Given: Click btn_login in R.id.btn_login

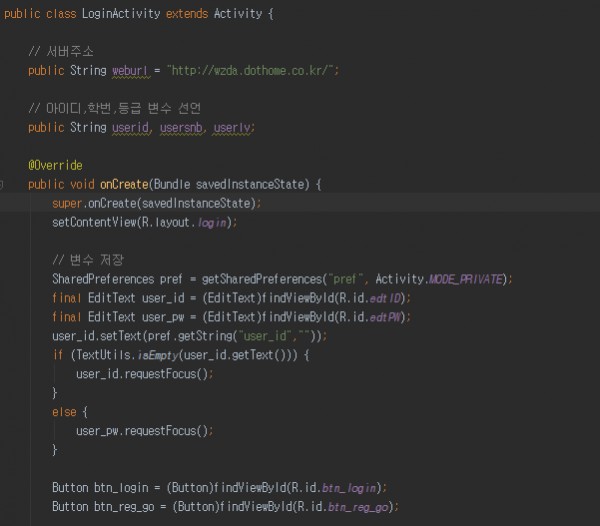Looking at the screenshot, I should pos(349,488).
